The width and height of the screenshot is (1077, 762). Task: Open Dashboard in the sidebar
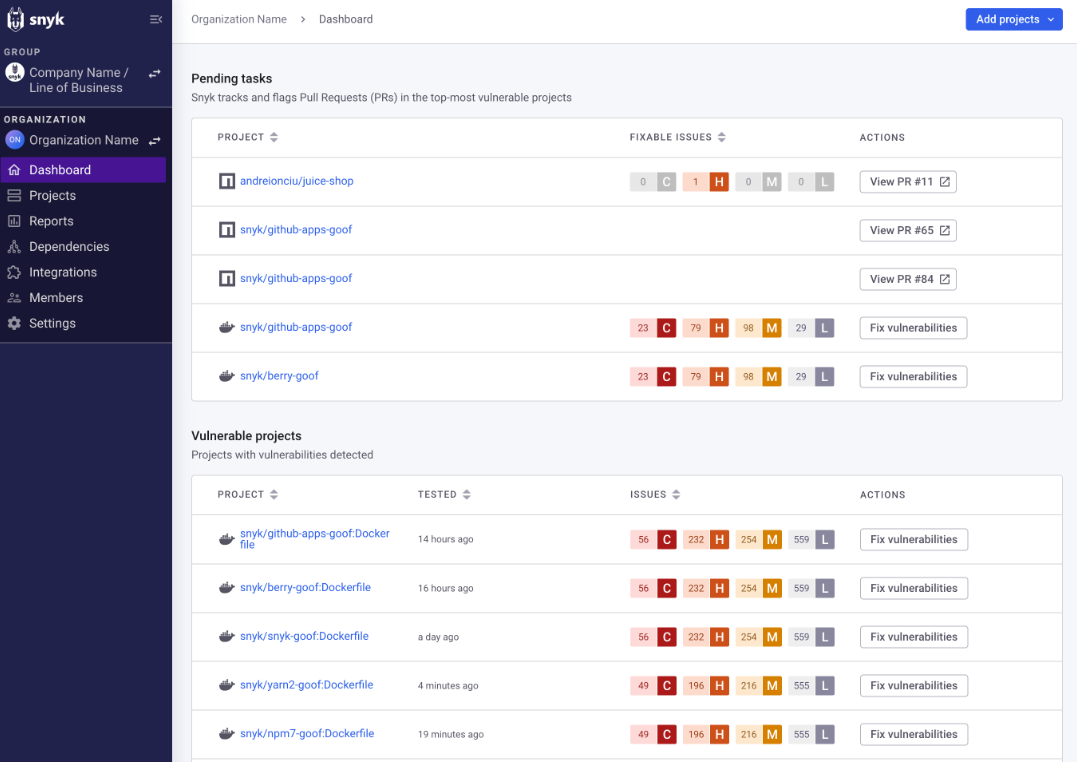(x=83, y=170)
